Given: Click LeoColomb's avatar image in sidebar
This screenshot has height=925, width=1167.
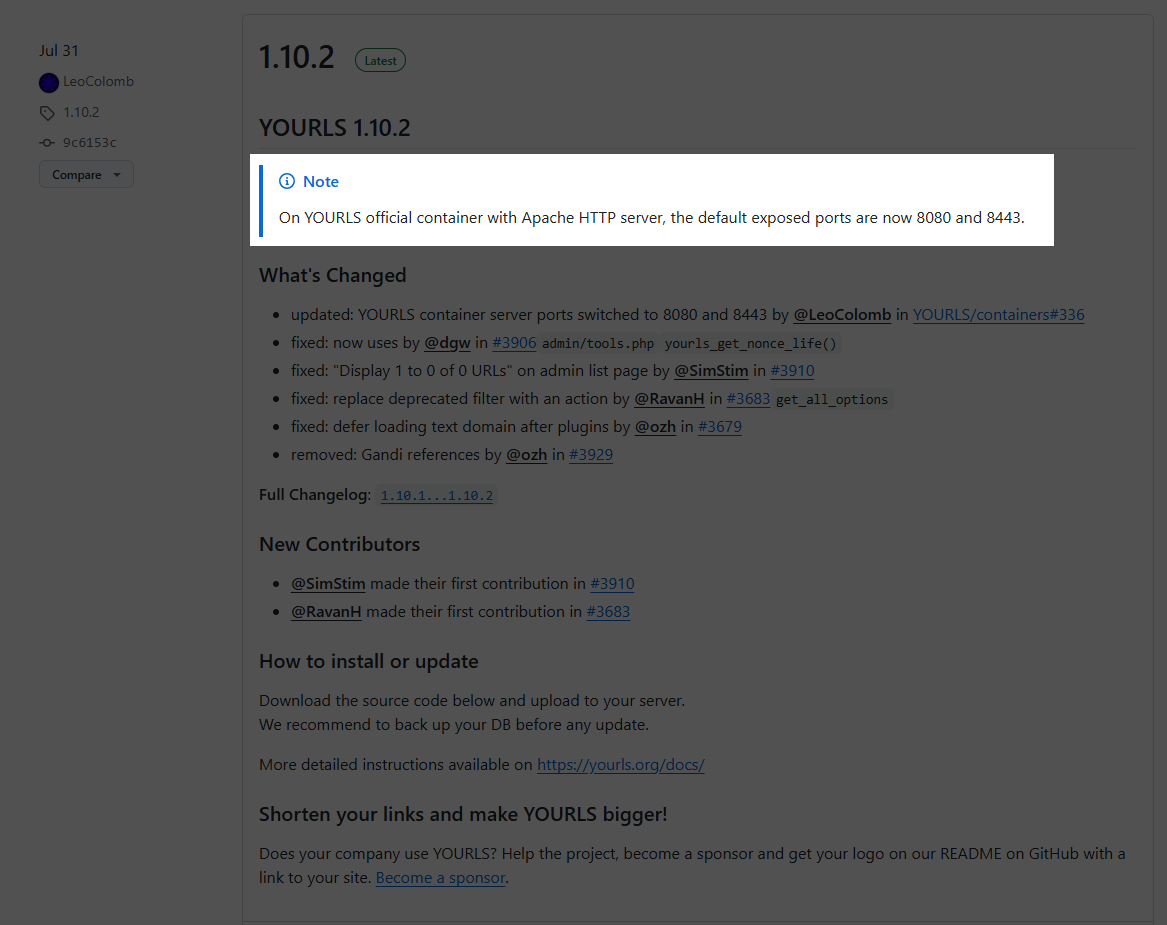Looking at the screenshot, I should tap(48, 83).
